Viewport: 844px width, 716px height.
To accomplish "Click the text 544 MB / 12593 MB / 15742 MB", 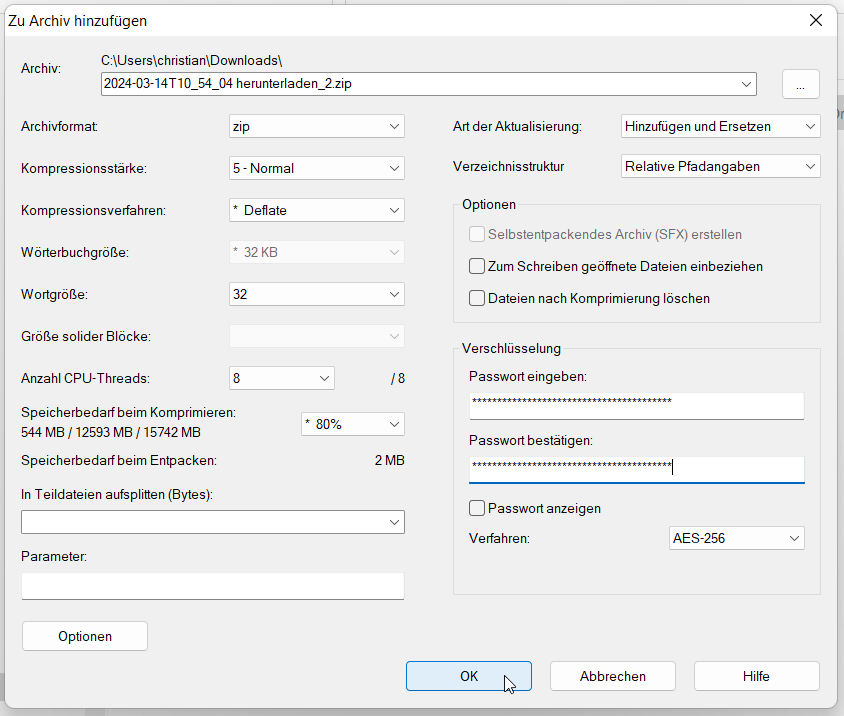I will click(x=111, y=432).
